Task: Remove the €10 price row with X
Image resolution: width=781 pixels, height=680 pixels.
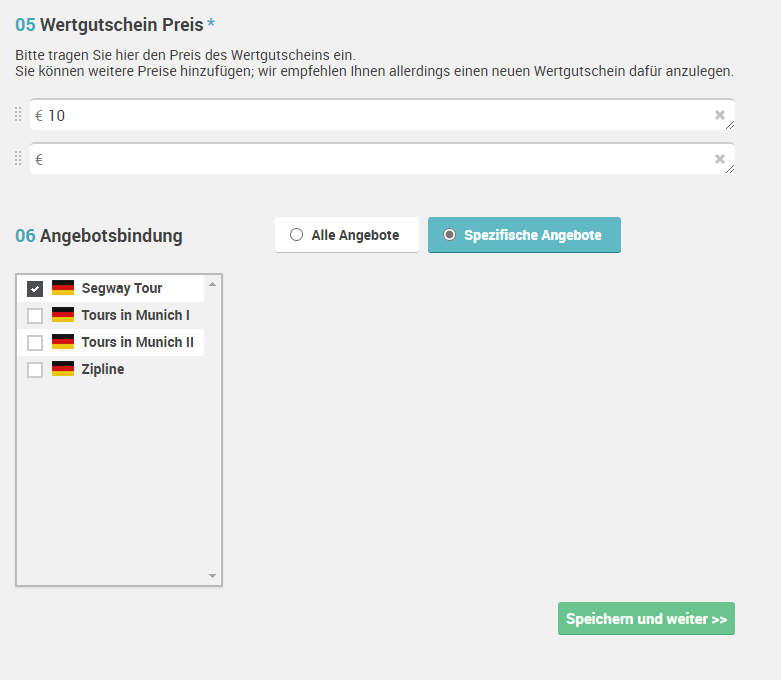Action: [x=719, y=115]
